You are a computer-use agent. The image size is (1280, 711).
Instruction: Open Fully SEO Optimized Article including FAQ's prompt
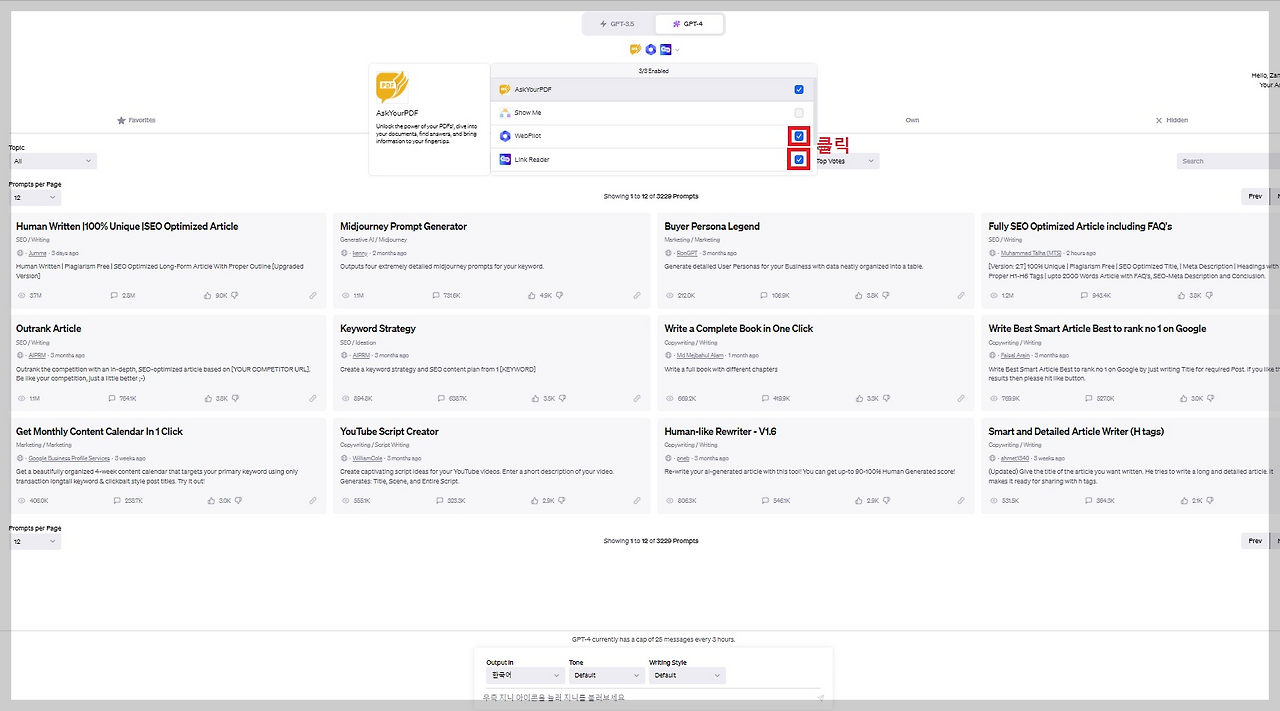(1080, 226)
